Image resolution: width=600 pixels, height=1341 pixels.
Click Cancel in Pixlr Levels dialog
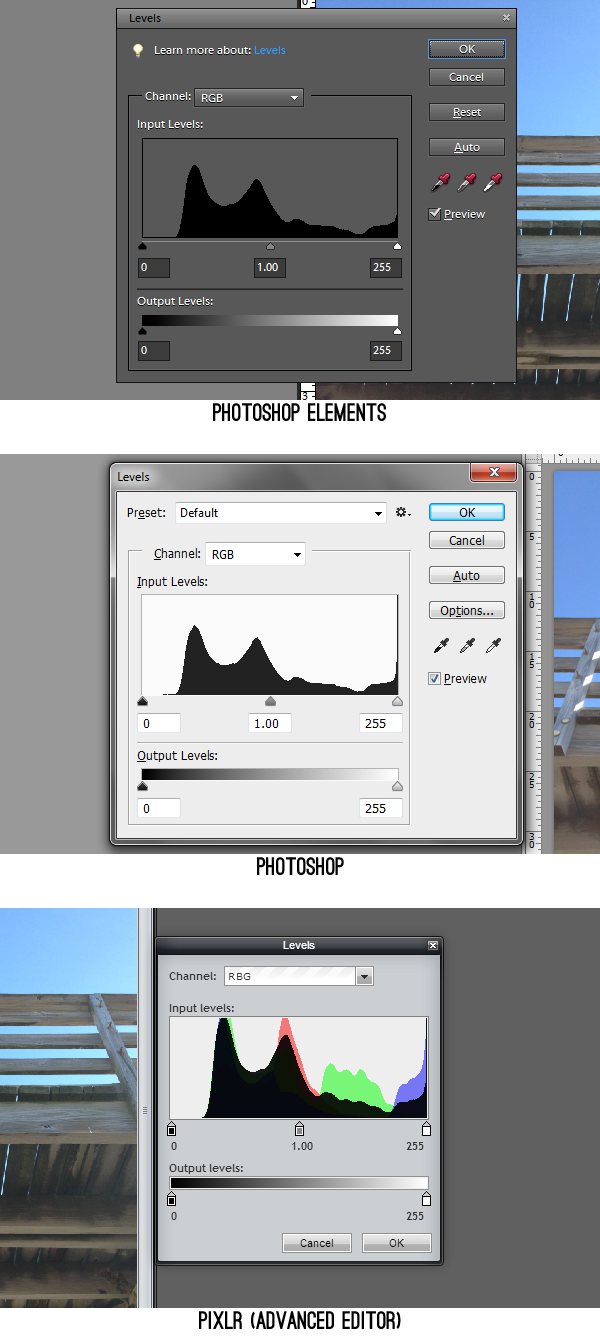pos(316,1243)
